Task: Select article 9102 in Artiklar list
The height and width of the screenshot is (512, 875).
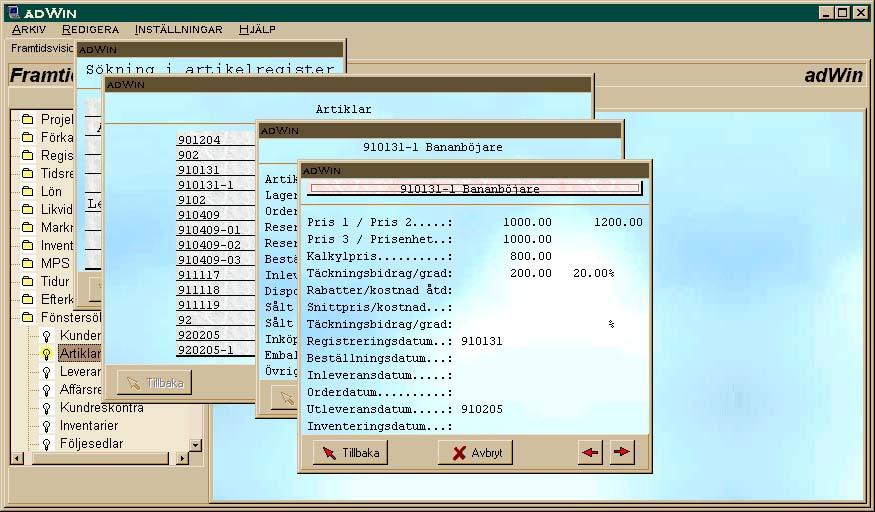Action: coord(215,200)
